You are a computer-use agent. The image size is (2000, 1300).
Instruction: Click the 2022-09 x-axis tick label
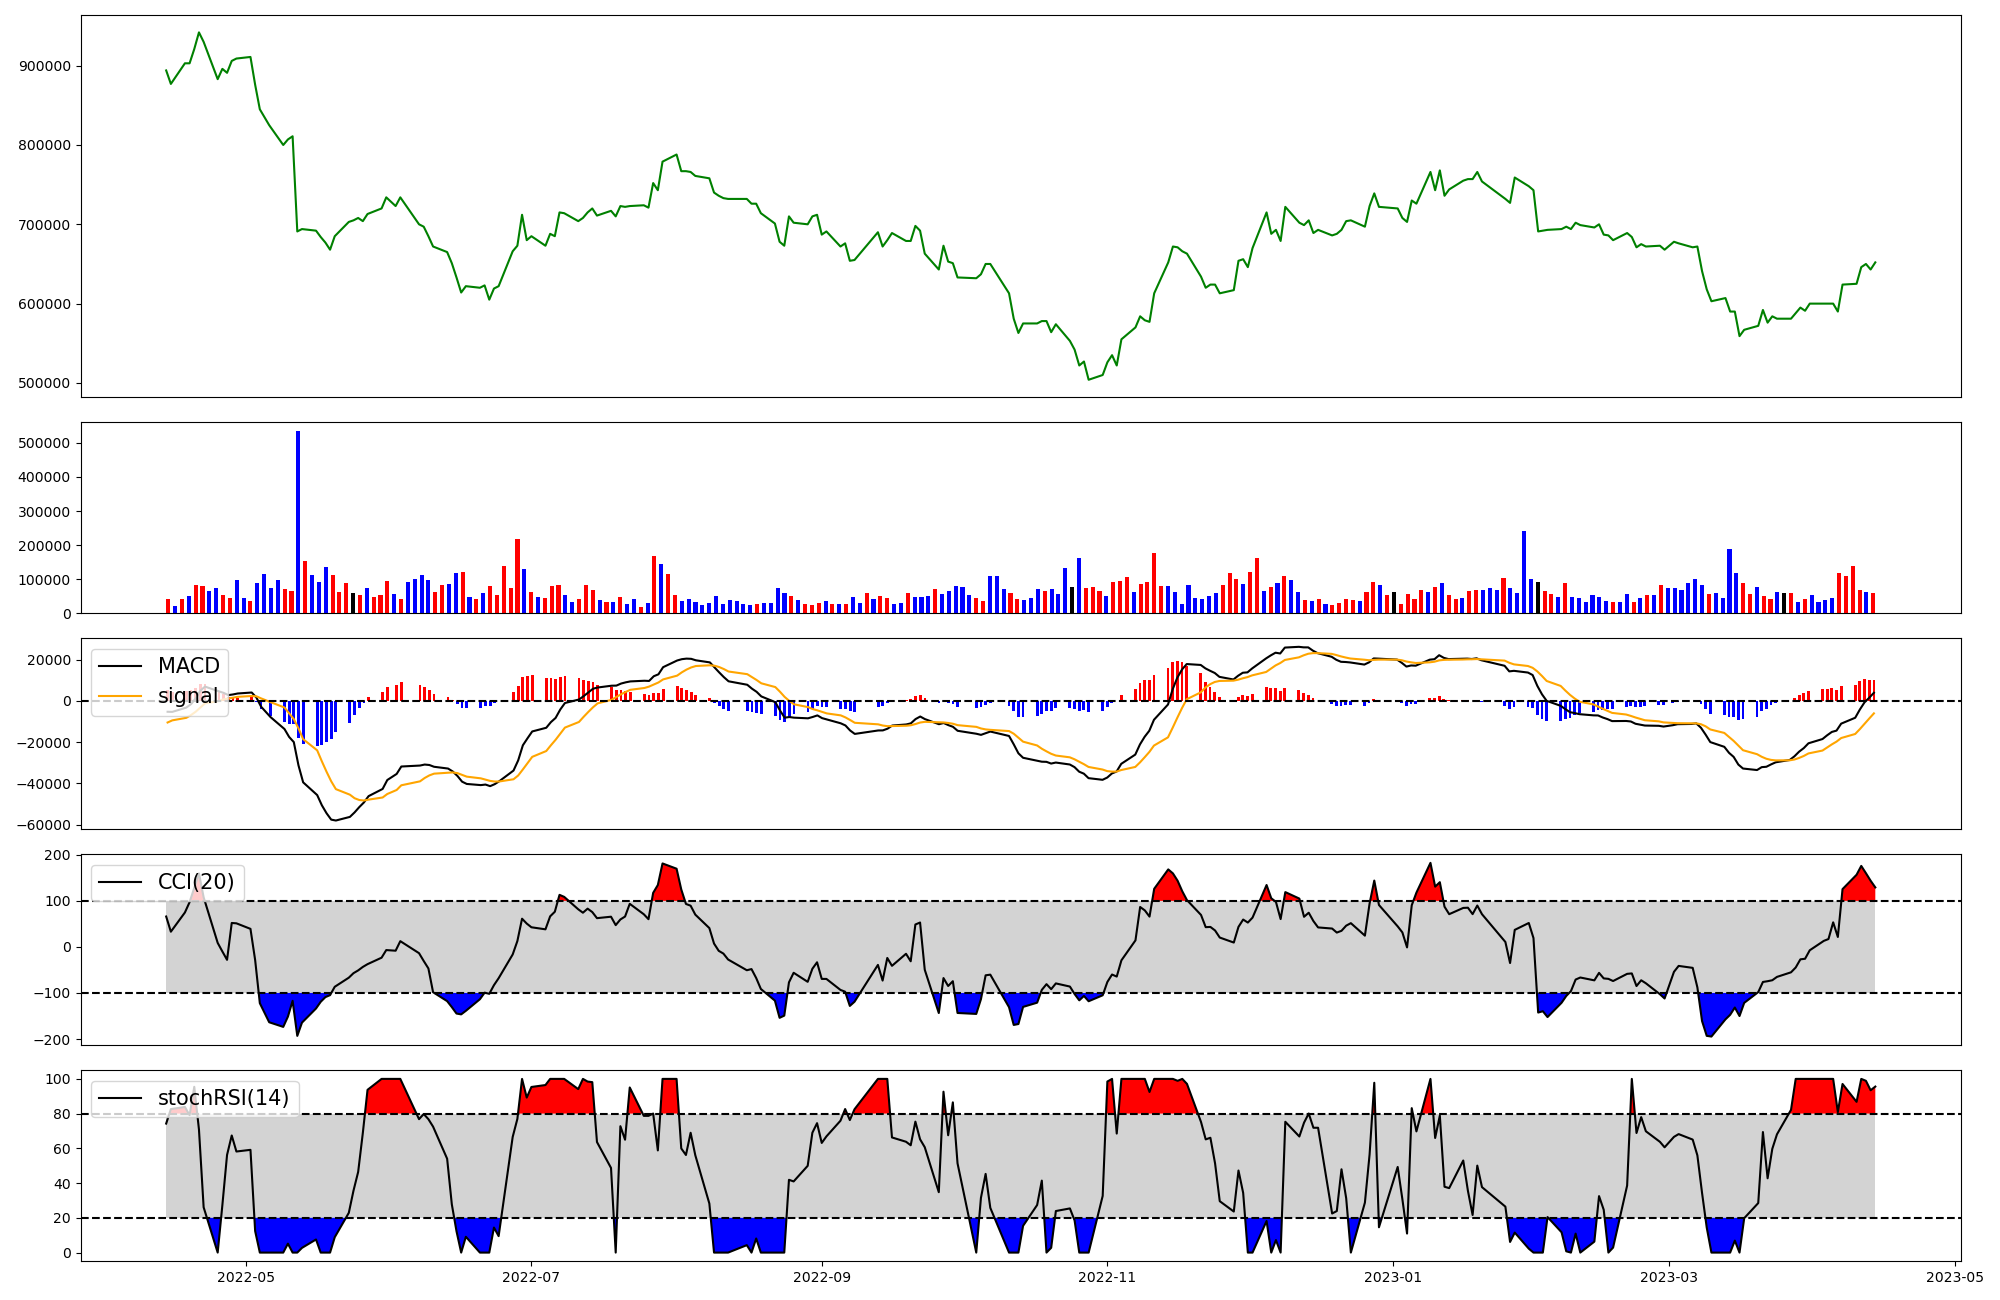[x=822, y=1276]
